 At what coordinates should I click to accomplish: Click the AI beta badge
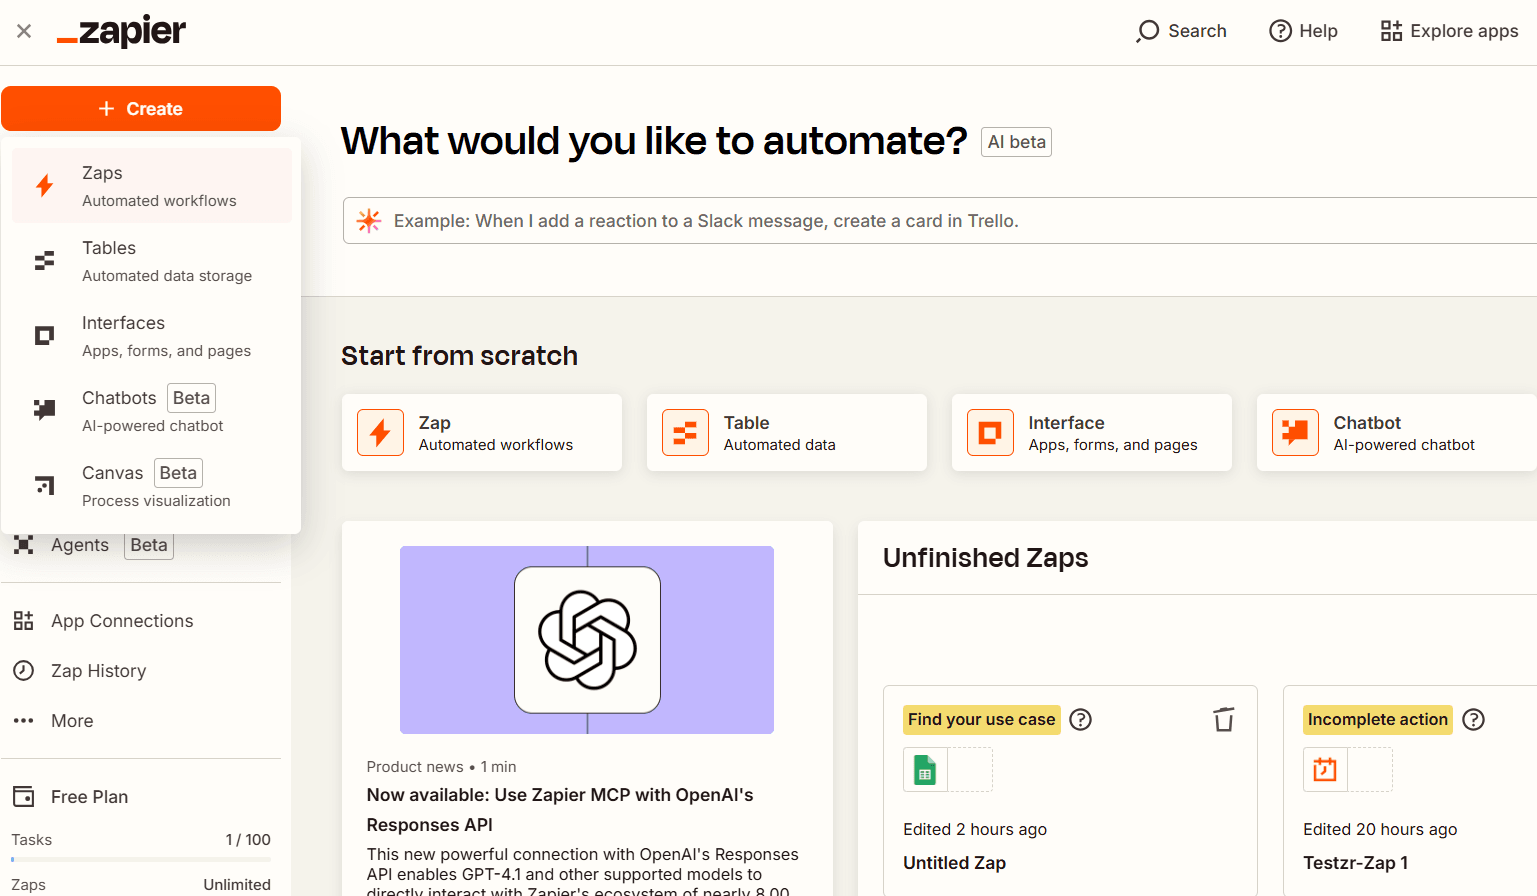coord(1016,142)
